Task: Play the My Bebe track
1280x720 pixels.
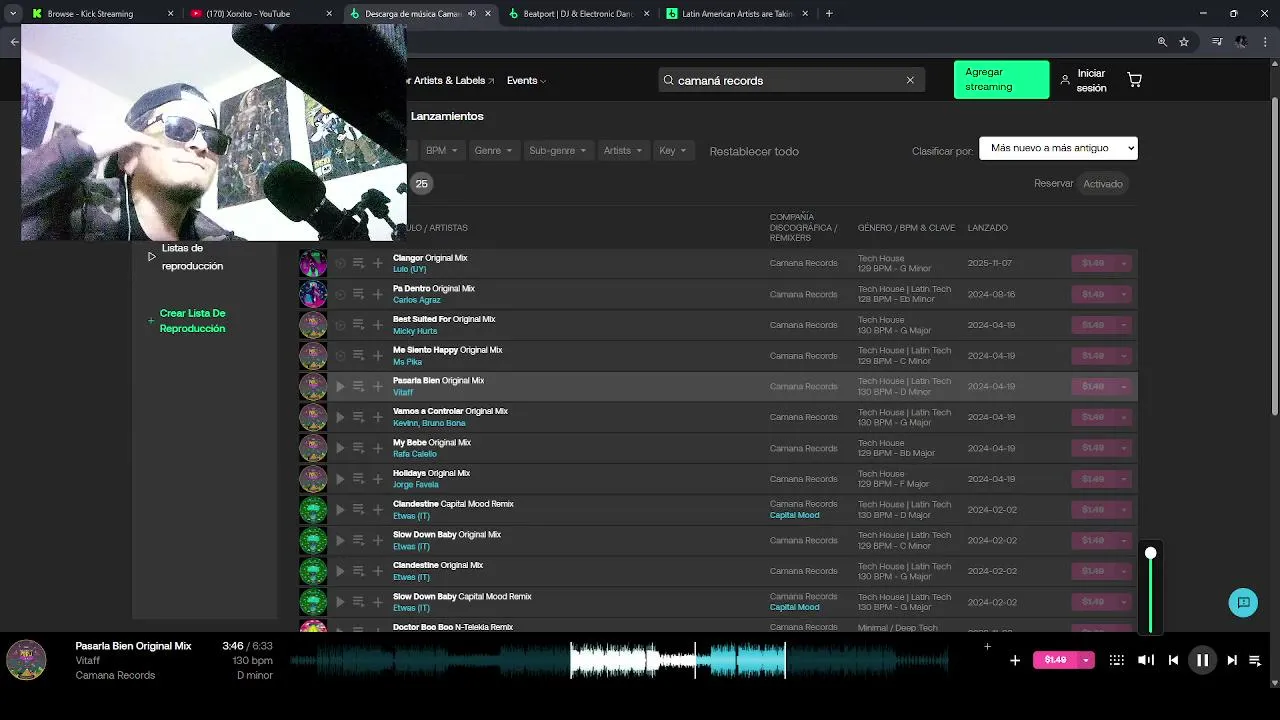Action: click(x=340, y=448)
